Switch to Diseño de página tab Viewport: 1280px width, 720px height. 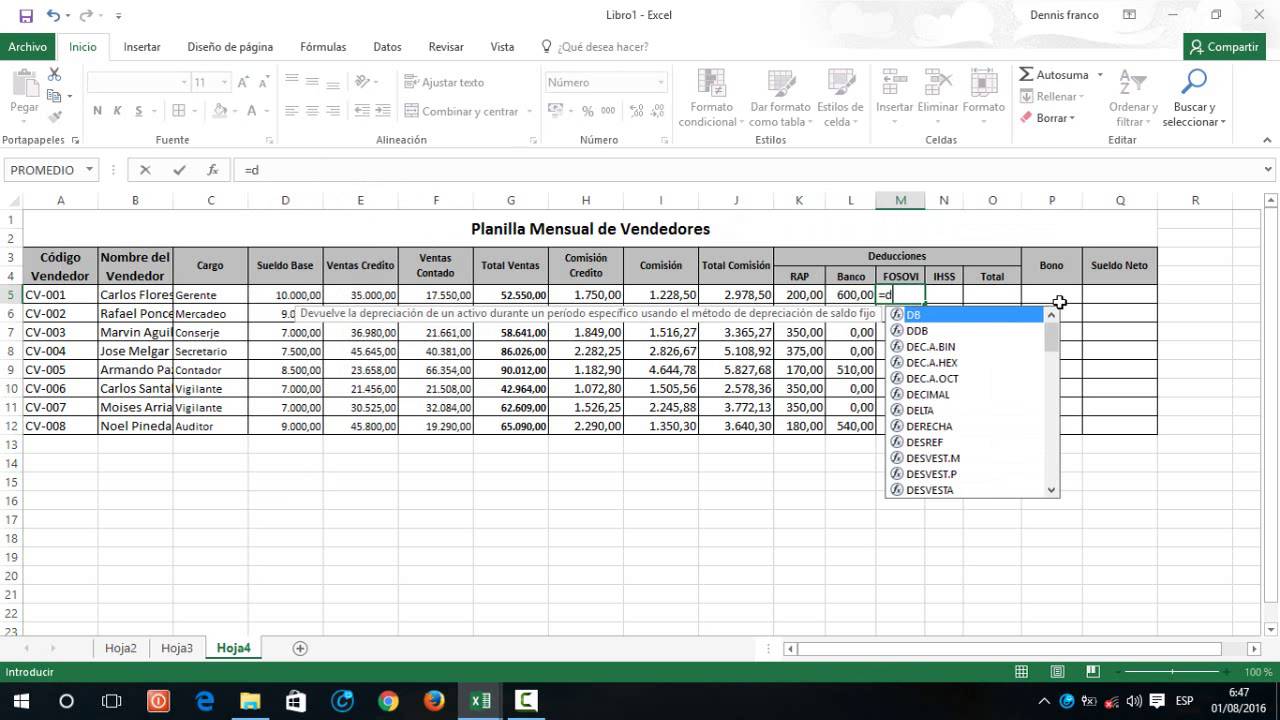(x=230, y=47)
